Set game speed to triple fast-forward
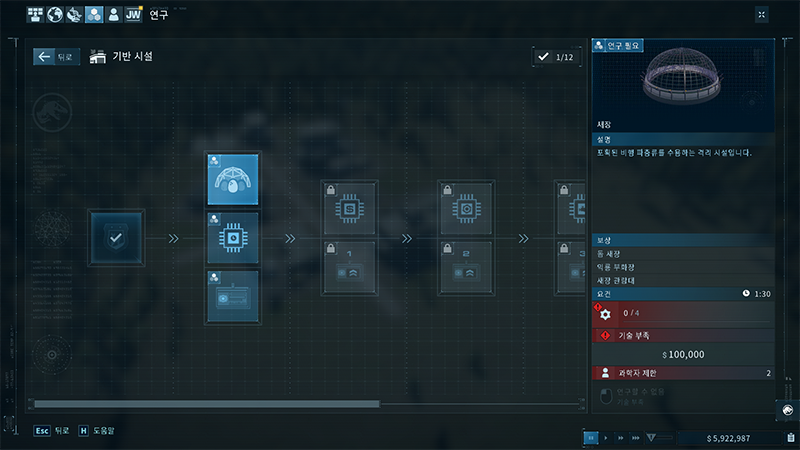Viewport: 800px width, 450px height. (635, 438)
